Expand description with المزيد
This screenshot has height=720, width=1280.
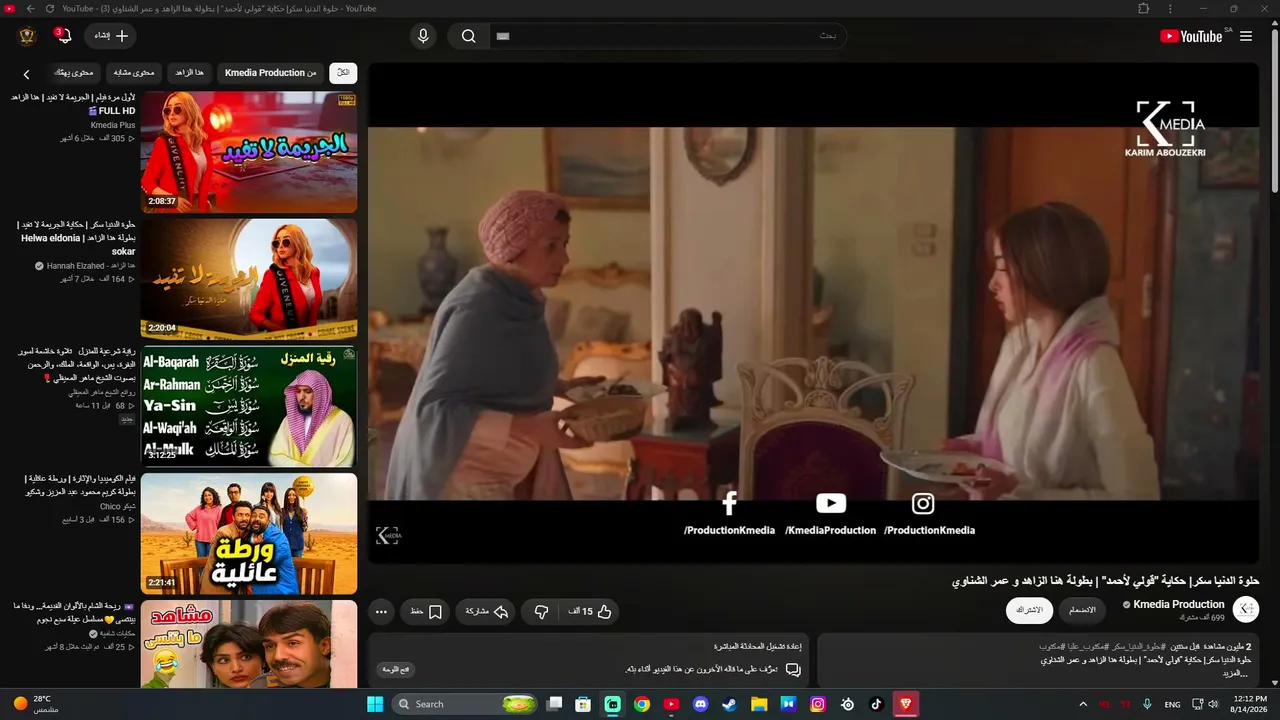1235,674
